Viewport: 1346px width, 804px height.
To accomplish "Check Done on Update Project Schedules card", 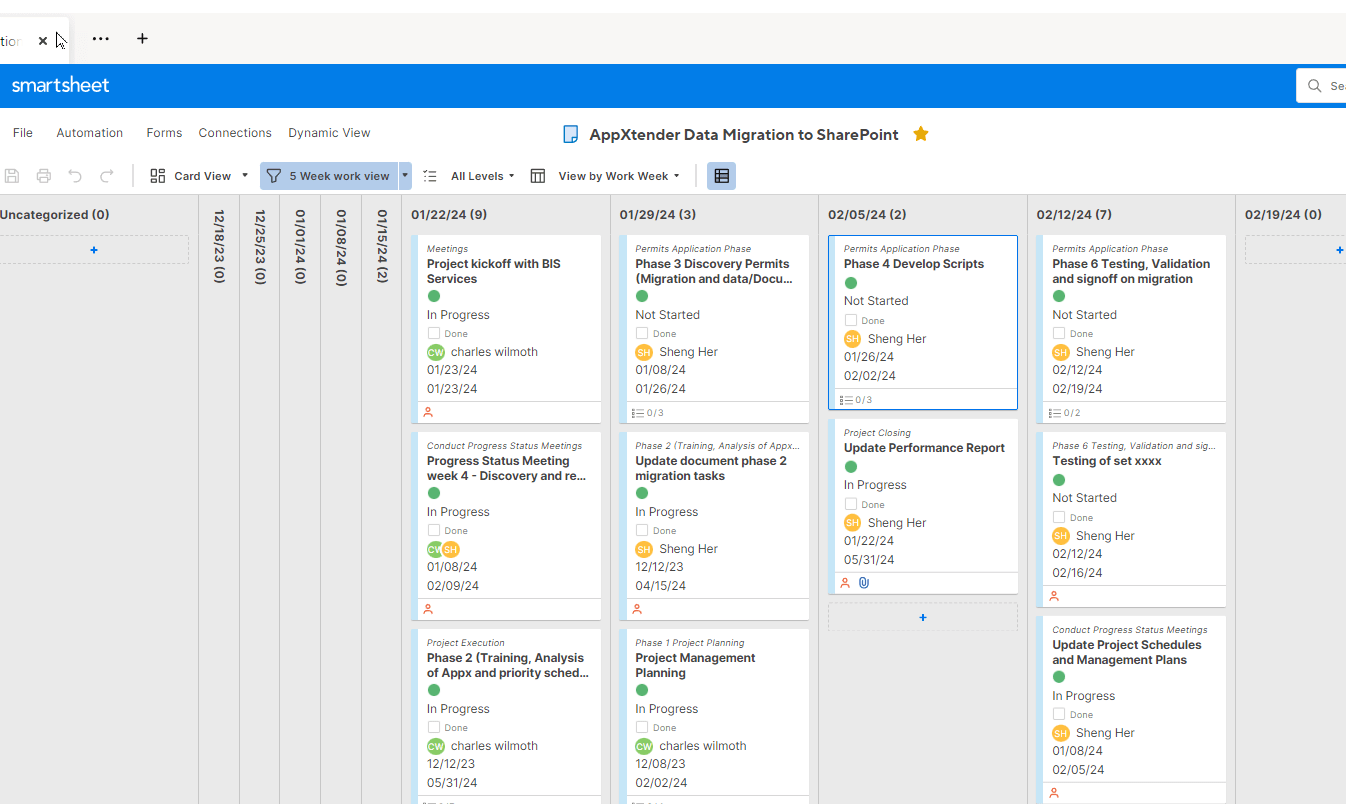I will [1059, 715].
